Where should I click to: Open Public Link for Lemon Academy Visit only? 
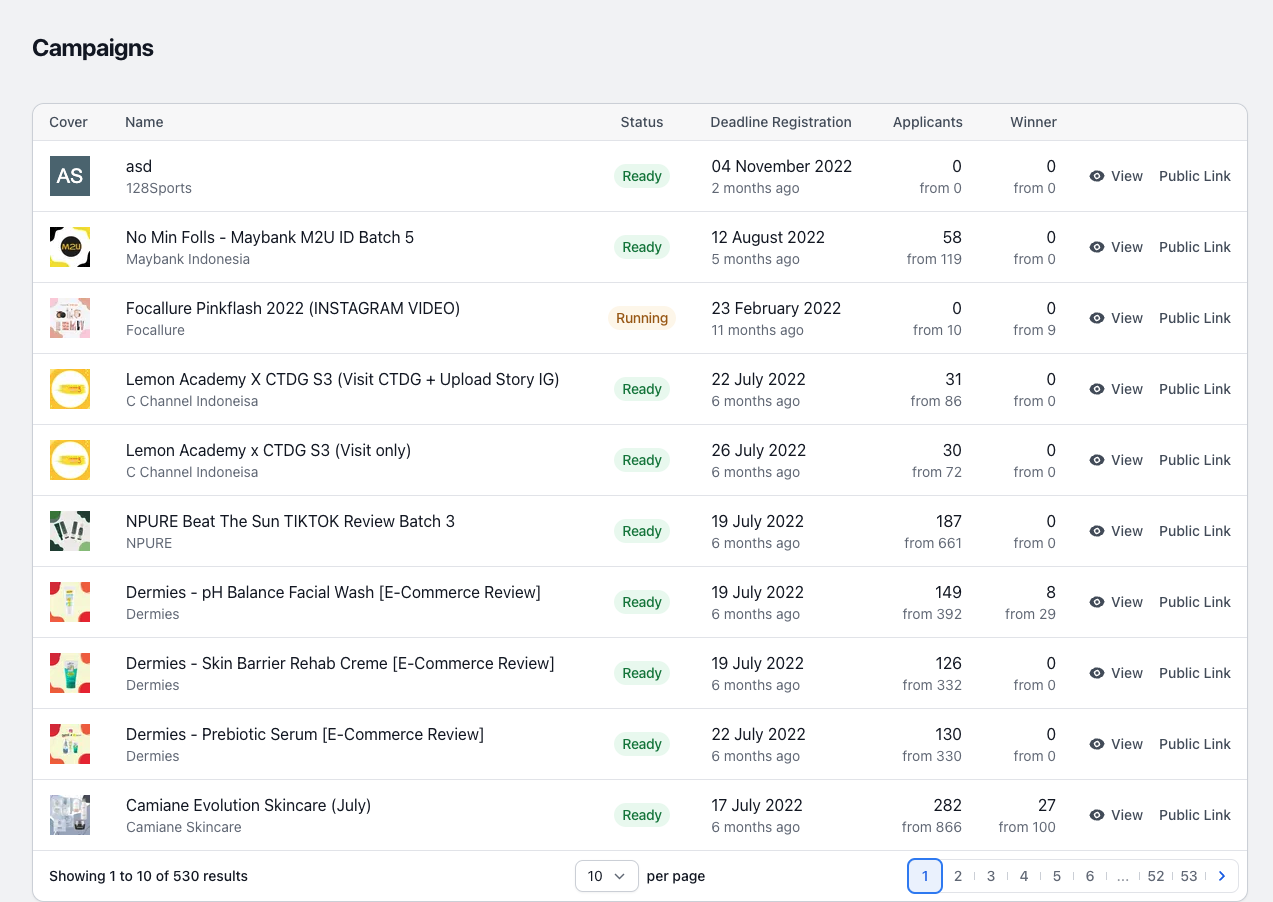1195,460
